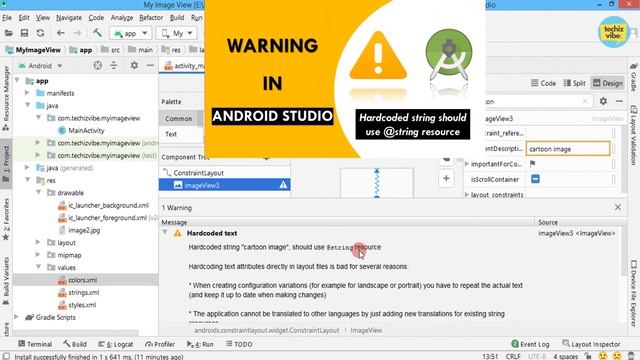This screenshot has width=640, height=360.
Task: Open the File menu
Action: pyautogui.click(x=7, y=18)
